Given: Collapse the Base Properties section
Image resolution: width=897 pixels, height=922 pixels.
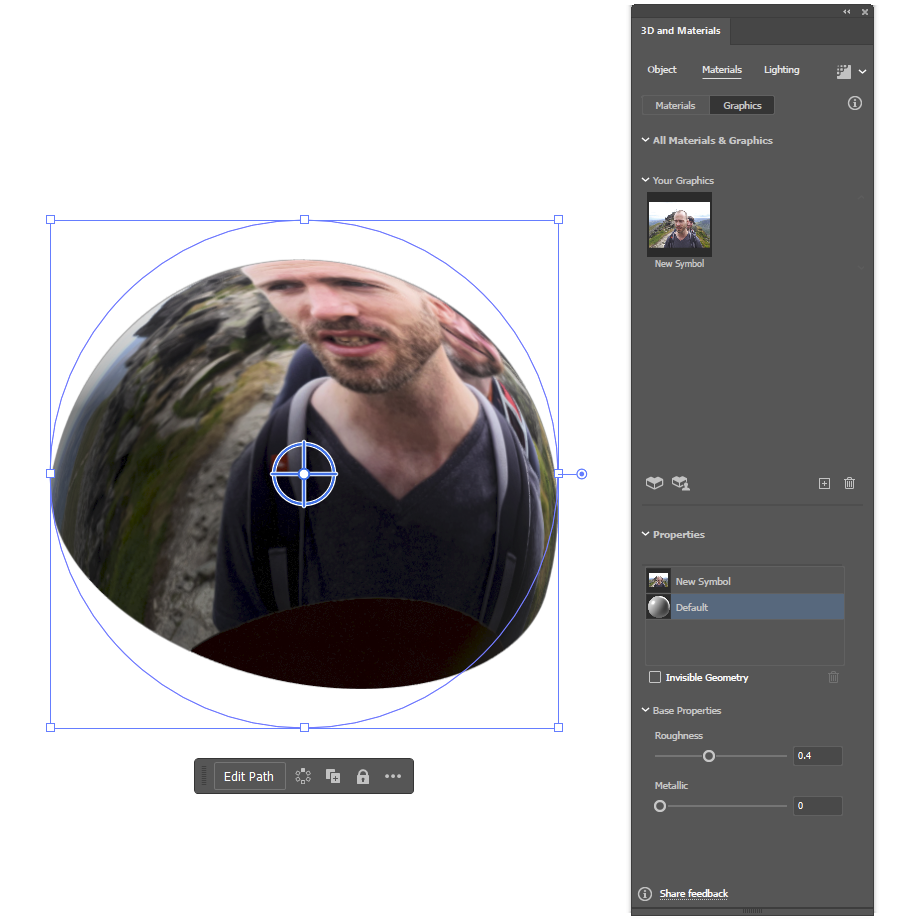Looking at the screenshot, I should coord(645,710).
